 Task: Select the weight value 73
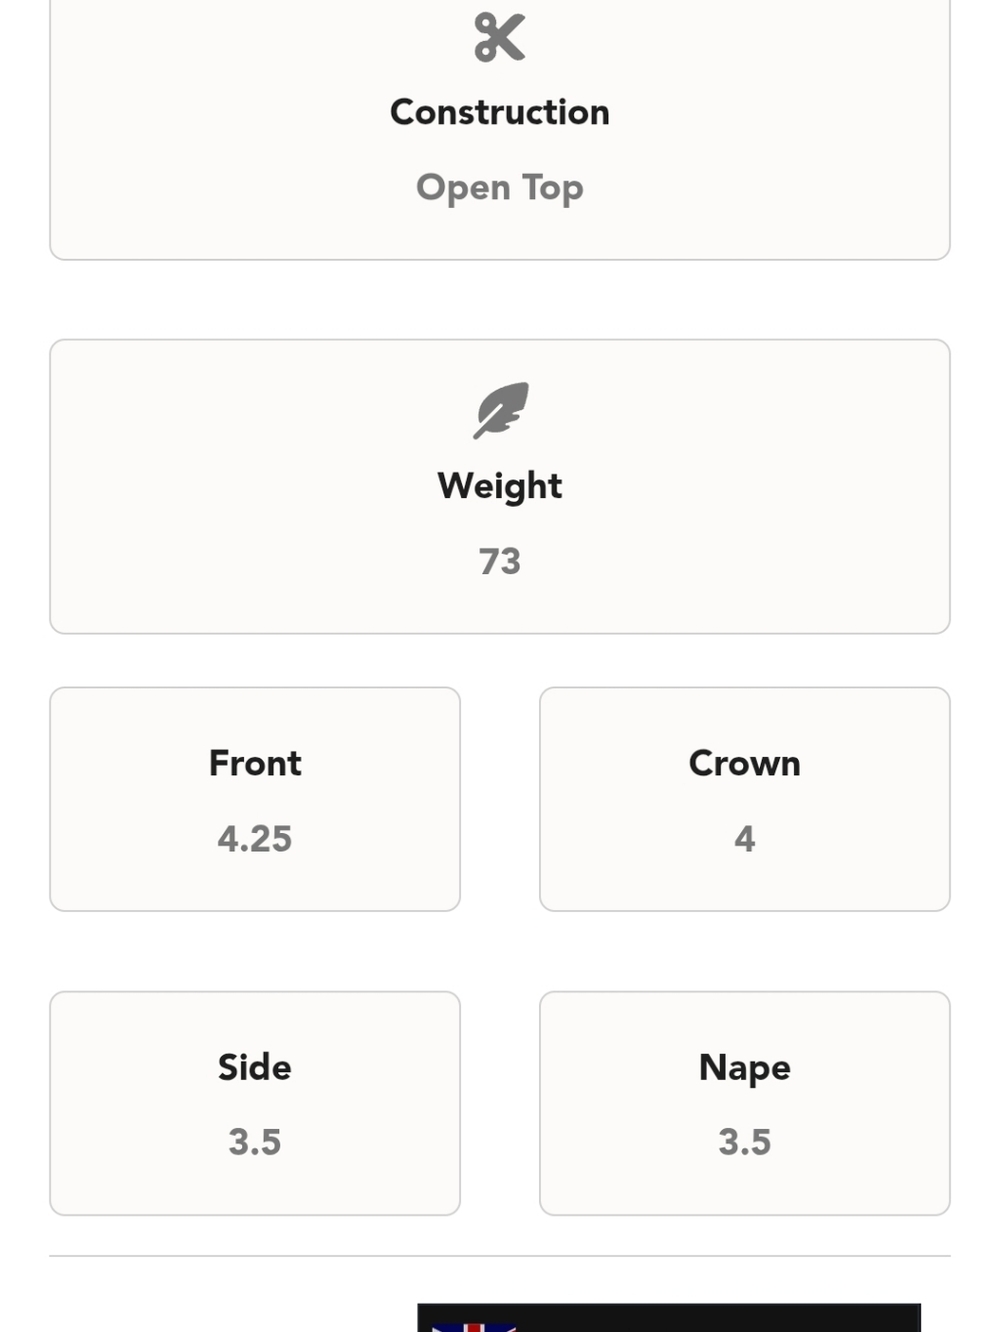point(500,561)
